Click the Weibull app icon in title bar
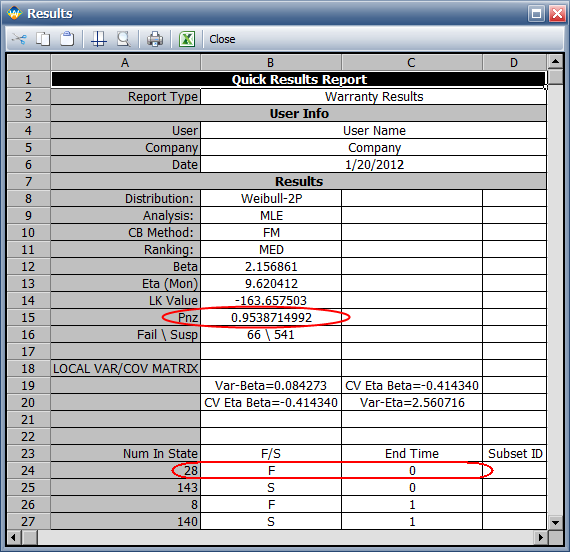 click(x=15, y=13)
